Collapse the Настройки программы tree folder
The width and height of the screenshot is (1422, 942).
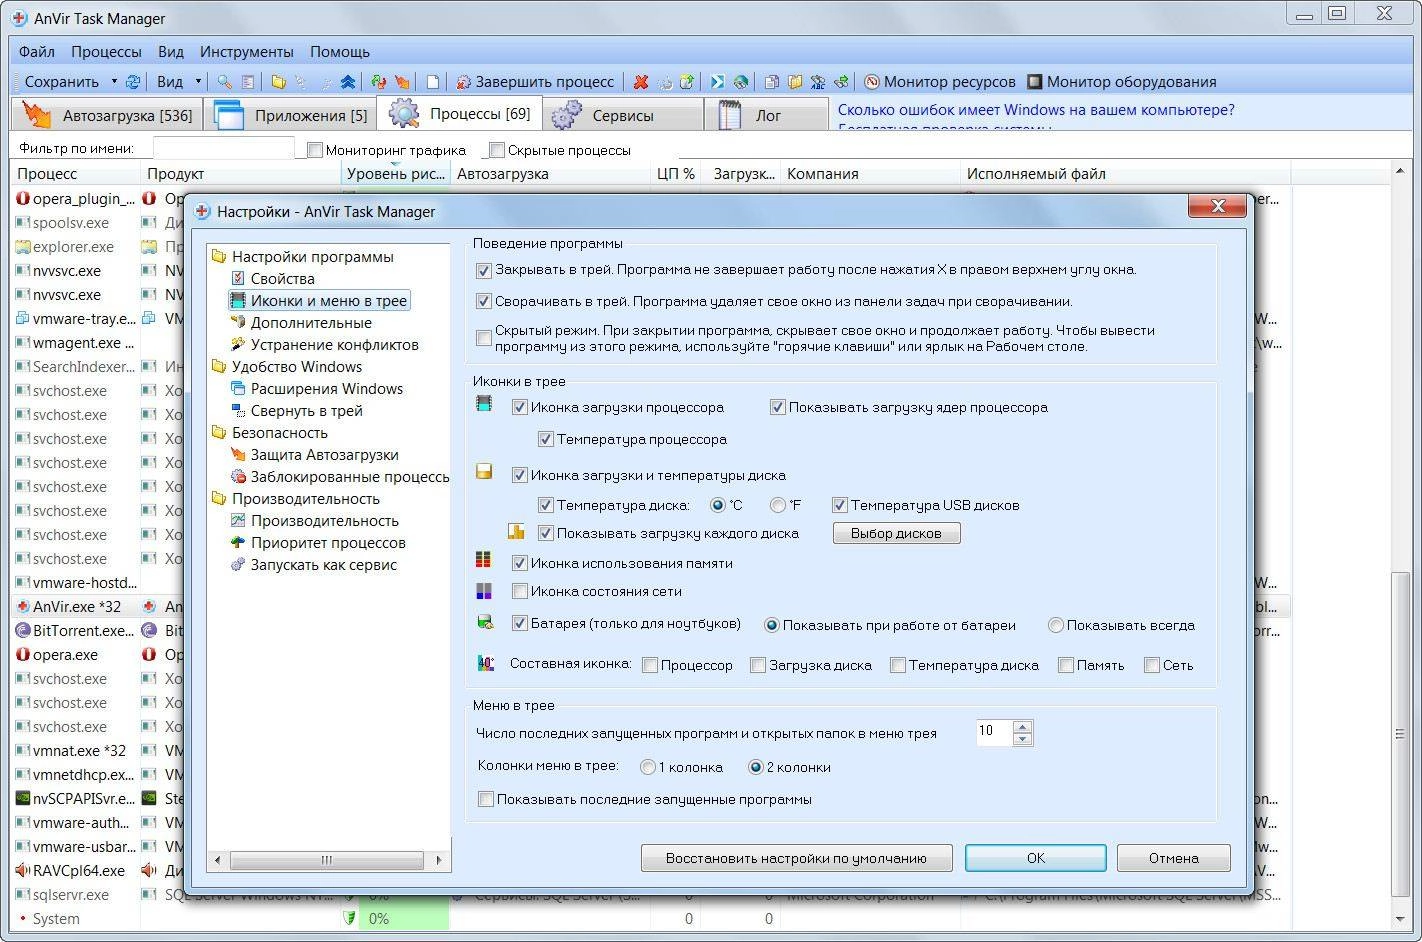click(x=219, y=257)
